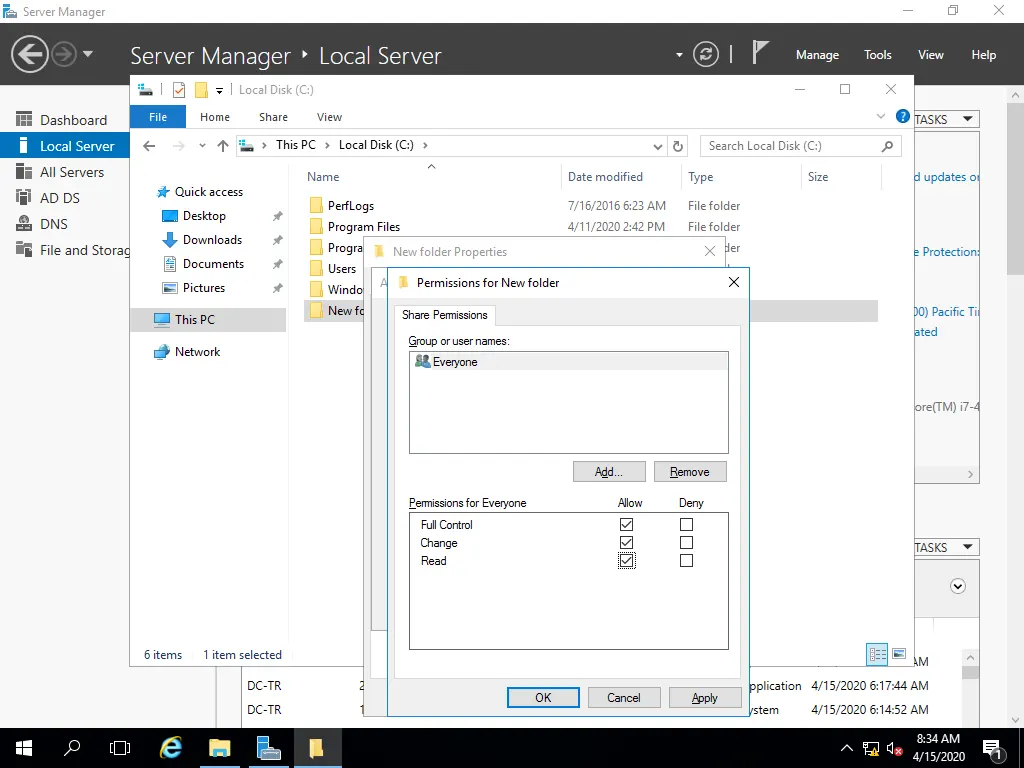Click the search magnifier in the Explorer search box

pos(887,146)
